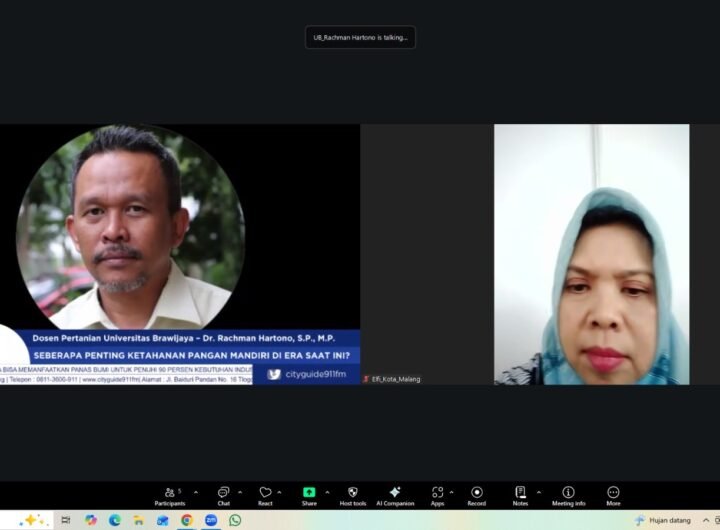Image resolution: width=720 pixels, height=530 pixels.
Task: Select Efi_Kota_Malang participant video tile
Action: (591, 254)
